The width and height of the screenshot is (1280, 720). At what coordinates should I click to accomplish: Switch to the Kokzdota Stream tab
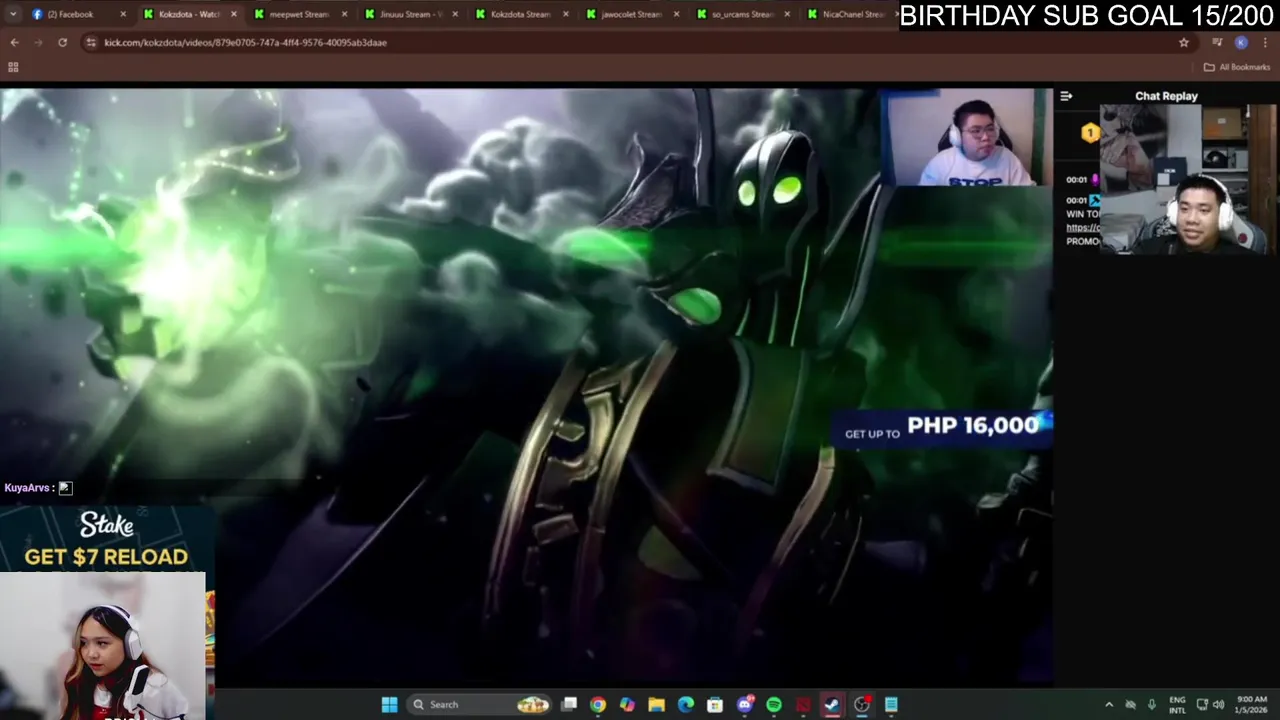520,14
